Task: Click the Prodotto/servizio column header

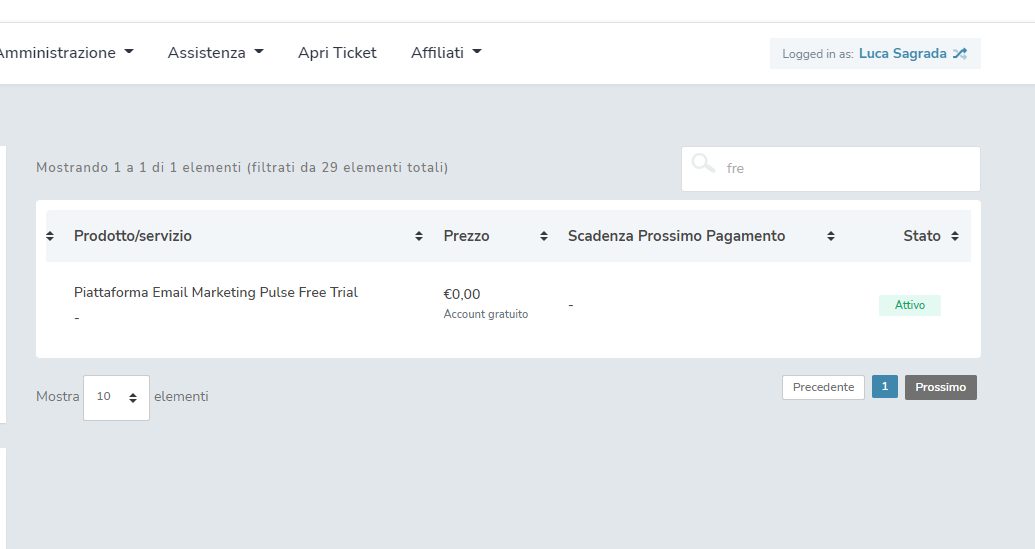Action: (133, 236)
